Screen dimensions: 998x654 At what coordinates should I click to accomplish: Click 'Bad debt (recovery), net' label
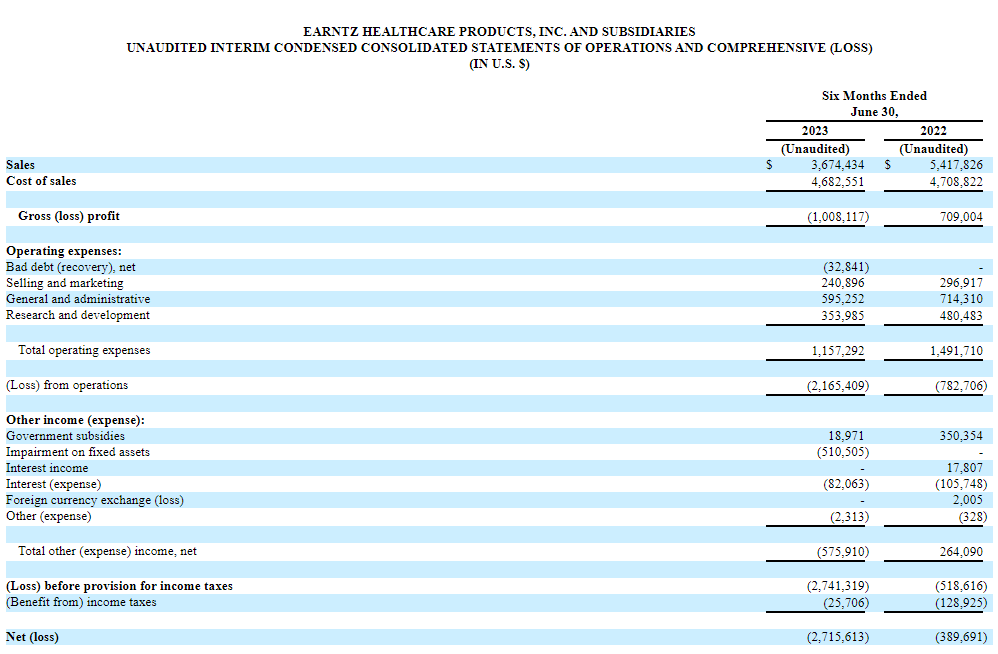point(71,267)
